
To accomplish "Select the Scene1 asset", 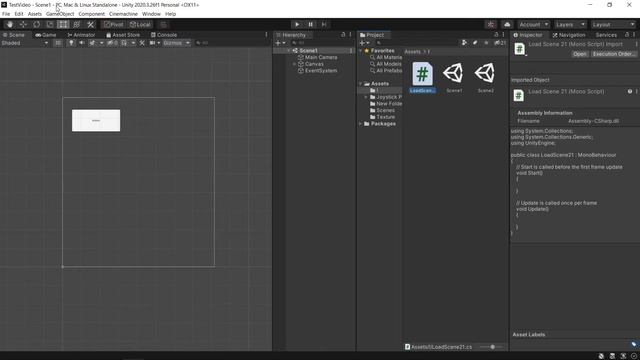I will [454, 78].
